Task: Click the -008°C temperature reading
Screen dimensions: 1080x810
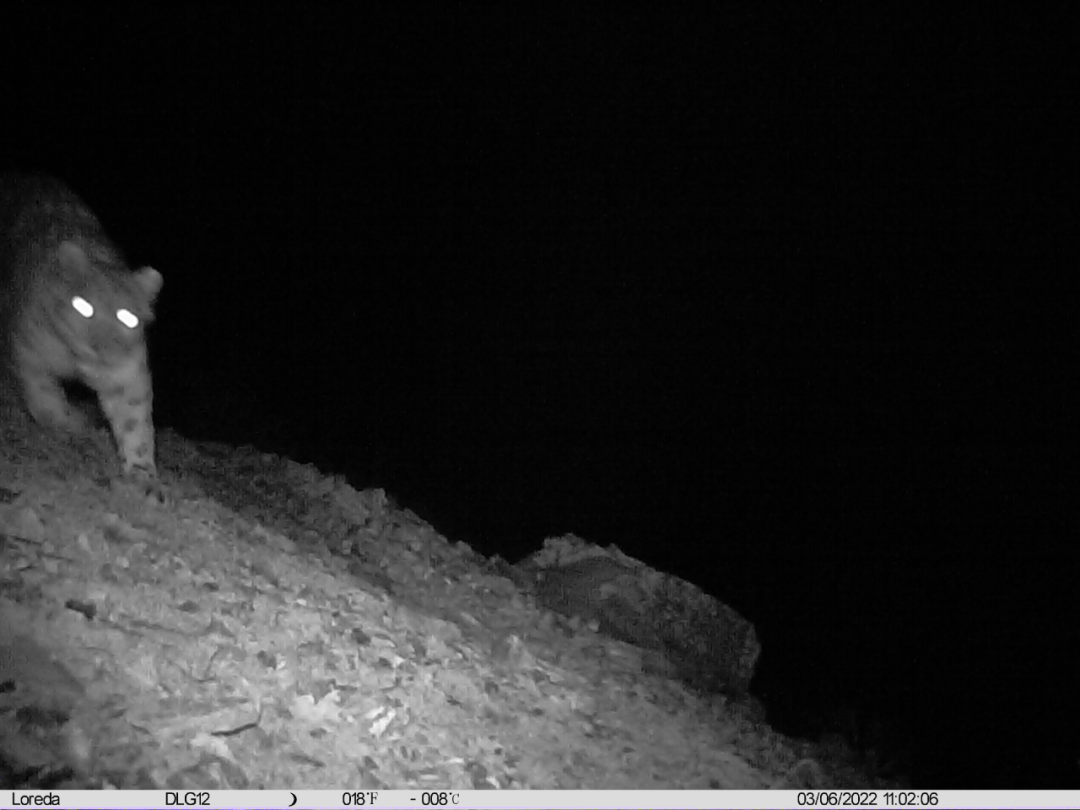Action: coord(435,799)
